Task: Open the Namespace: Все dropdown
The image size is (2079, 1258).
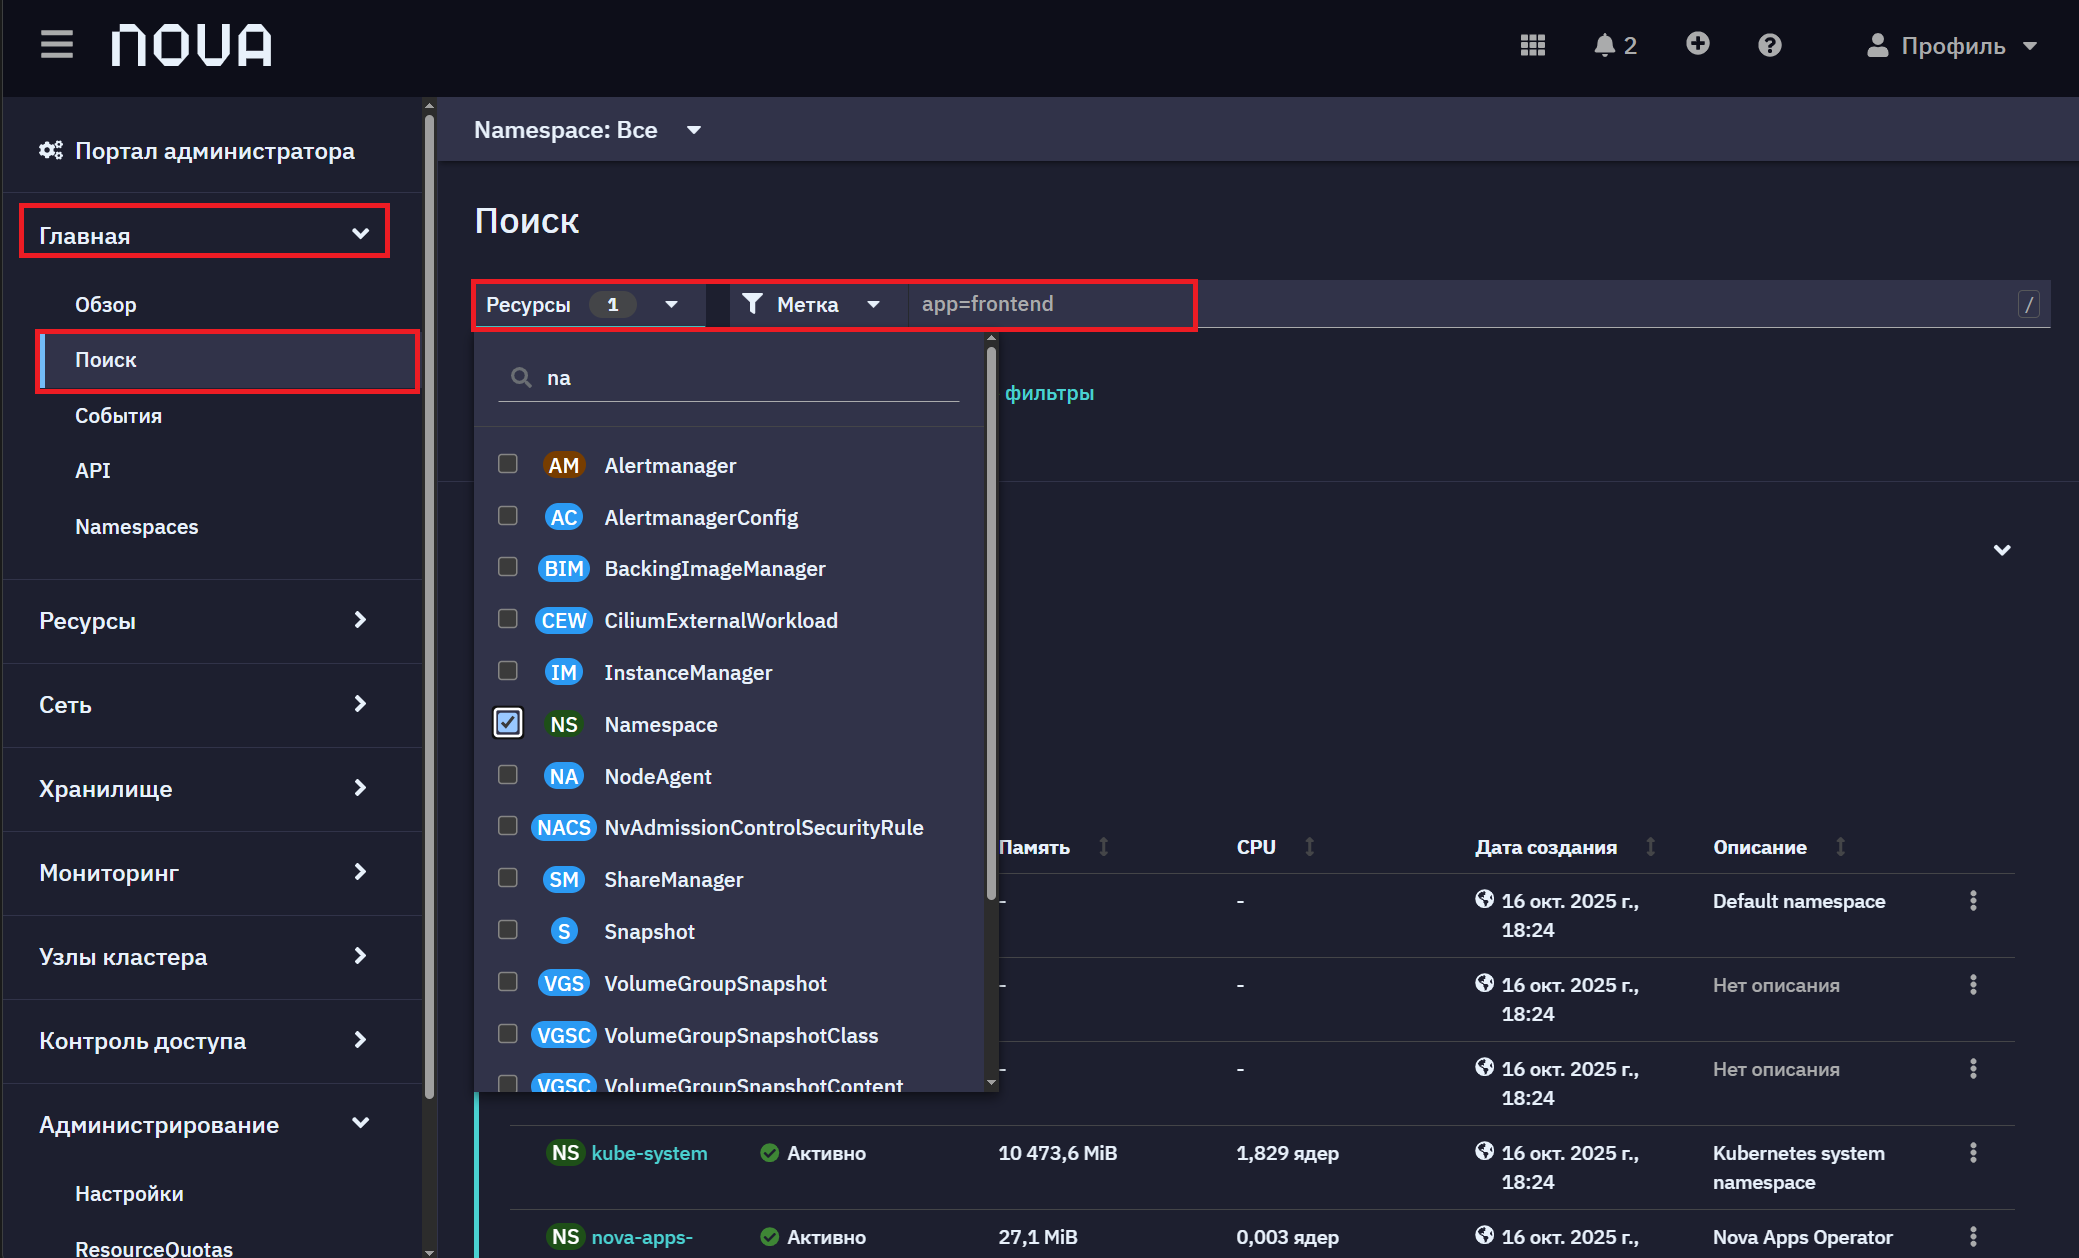Action: click(587, 130)
